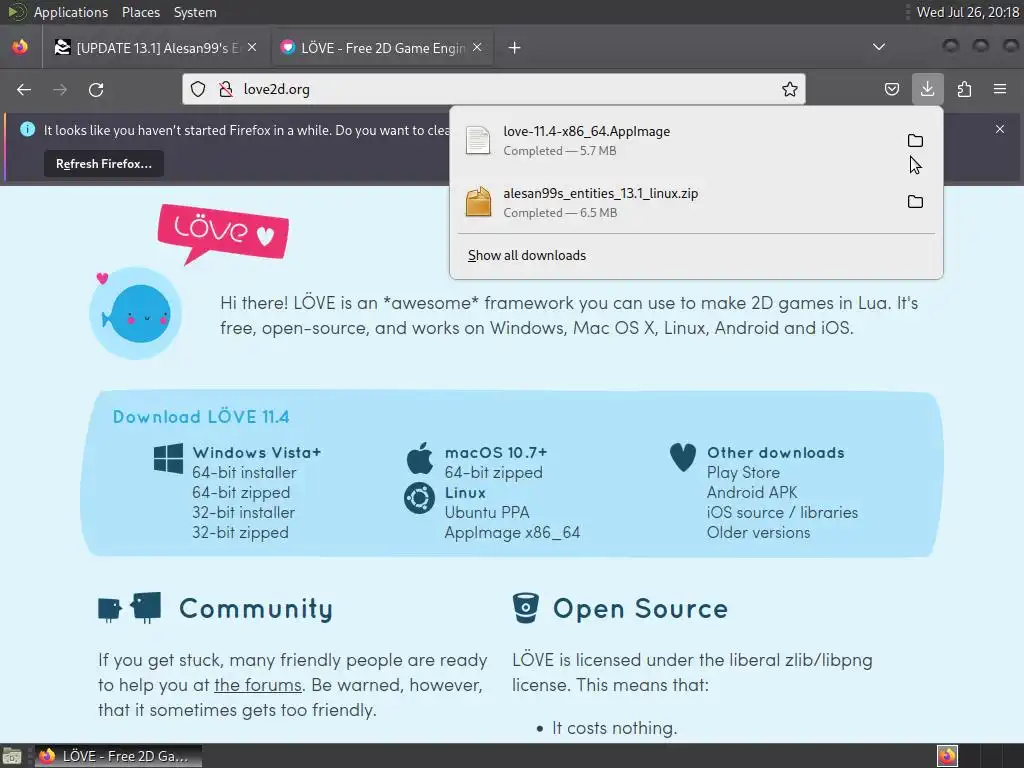The image size is (1024, 768).
Task: Download AppImage x86_64 for Linux
Action: pyautogui.click(x=513, y=533)
